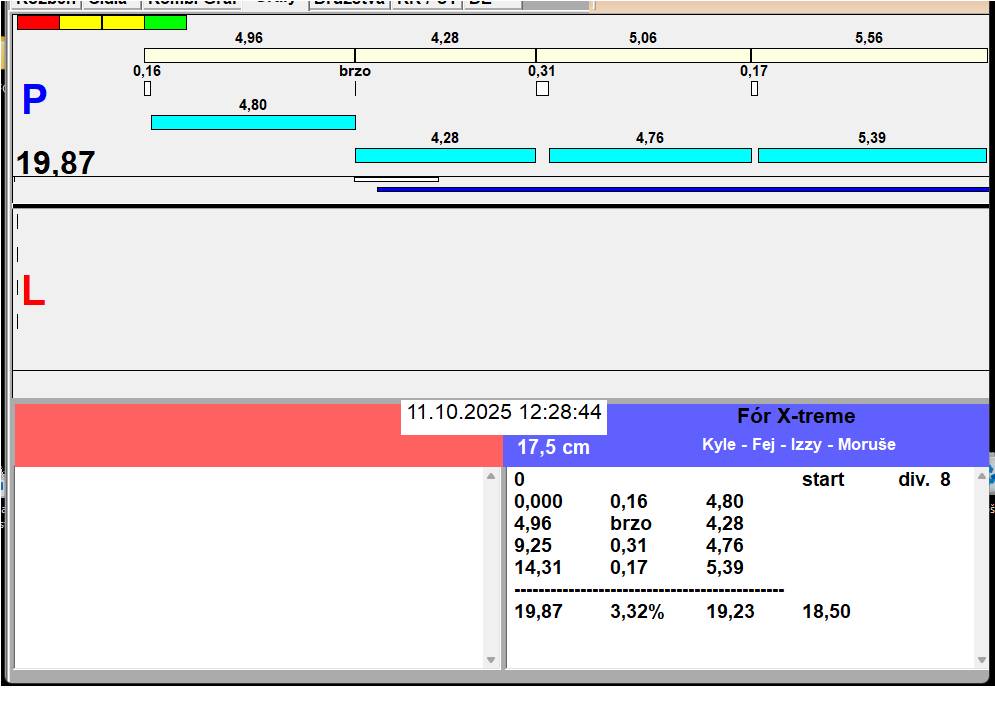Select the cyan bar labeled 5,39
Screen dimensions: 995x716
click(872, 155)
